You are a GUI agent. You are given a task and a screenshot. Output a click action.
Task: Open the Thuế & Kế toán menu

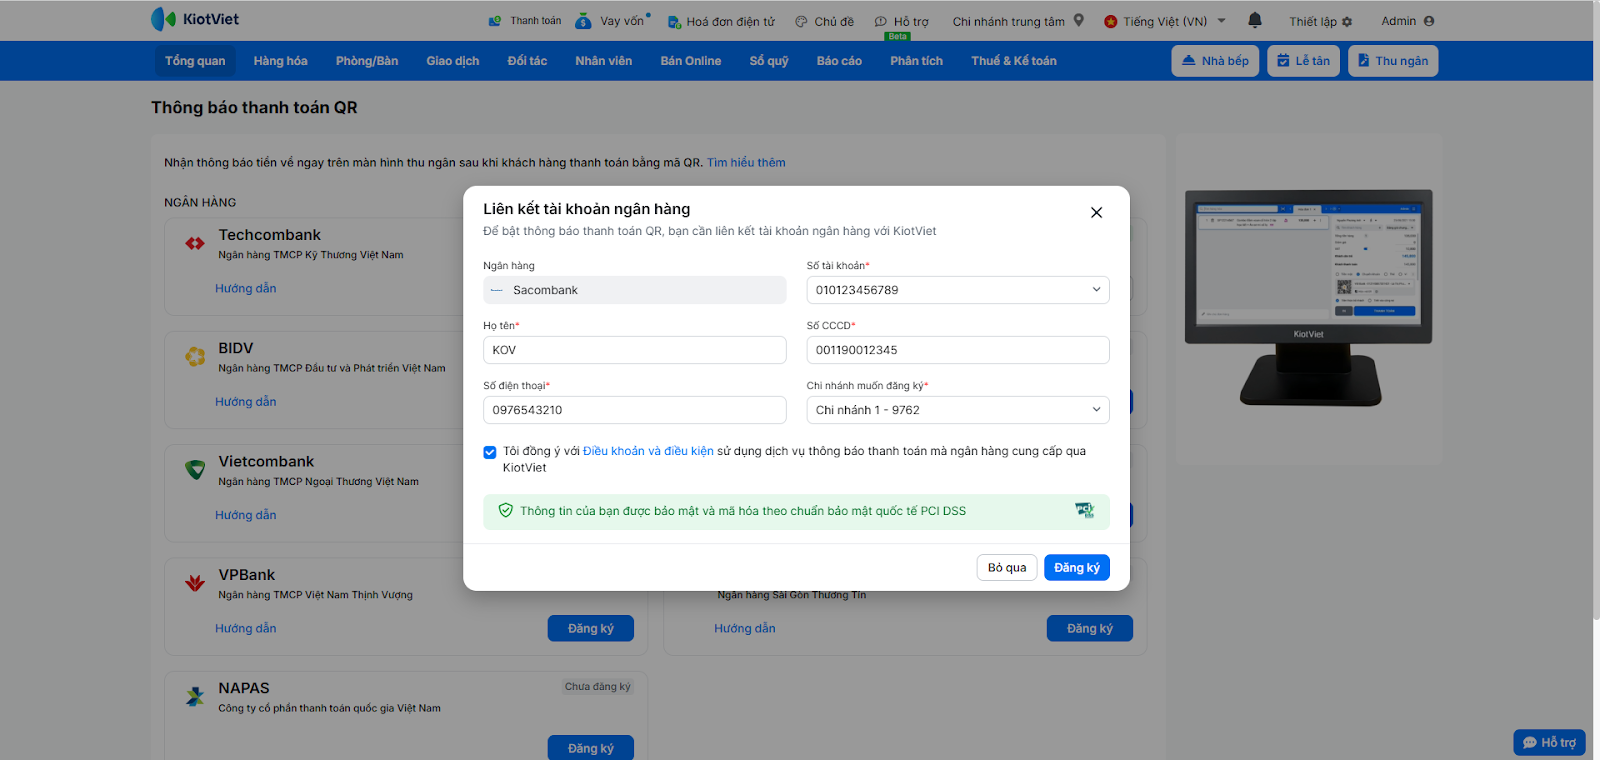tap(1014, 61)
